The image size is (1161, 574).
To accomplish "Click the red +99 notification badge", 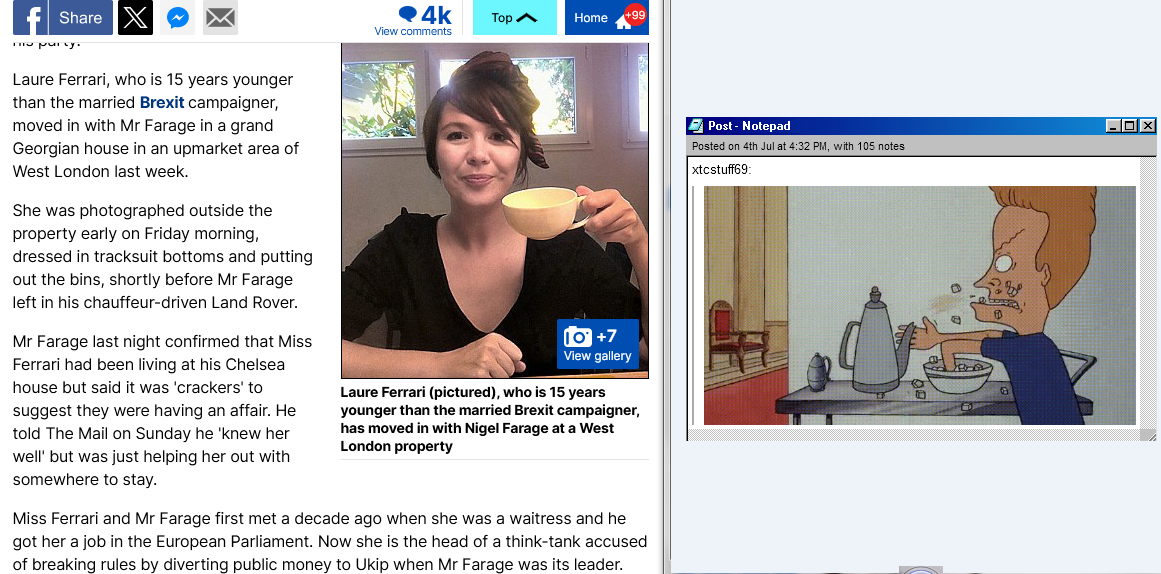I will 635,15.
